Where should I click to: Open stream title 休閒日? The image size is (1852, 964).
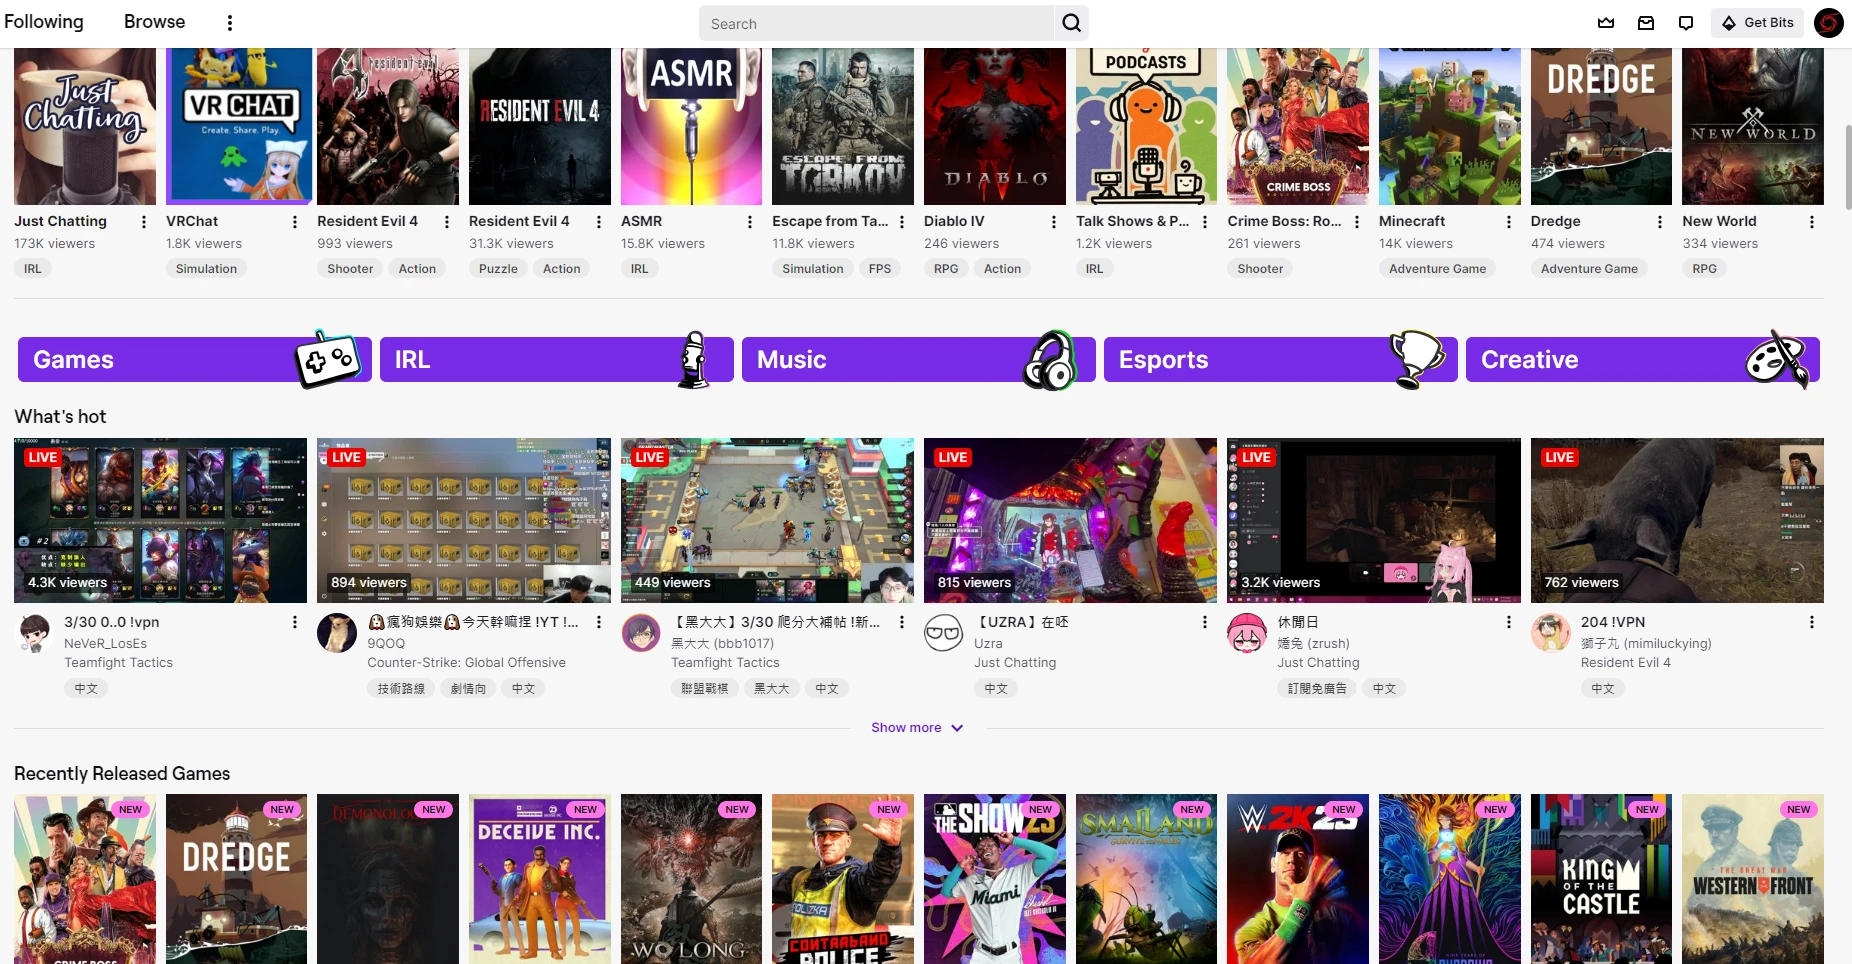(1297, 622)
